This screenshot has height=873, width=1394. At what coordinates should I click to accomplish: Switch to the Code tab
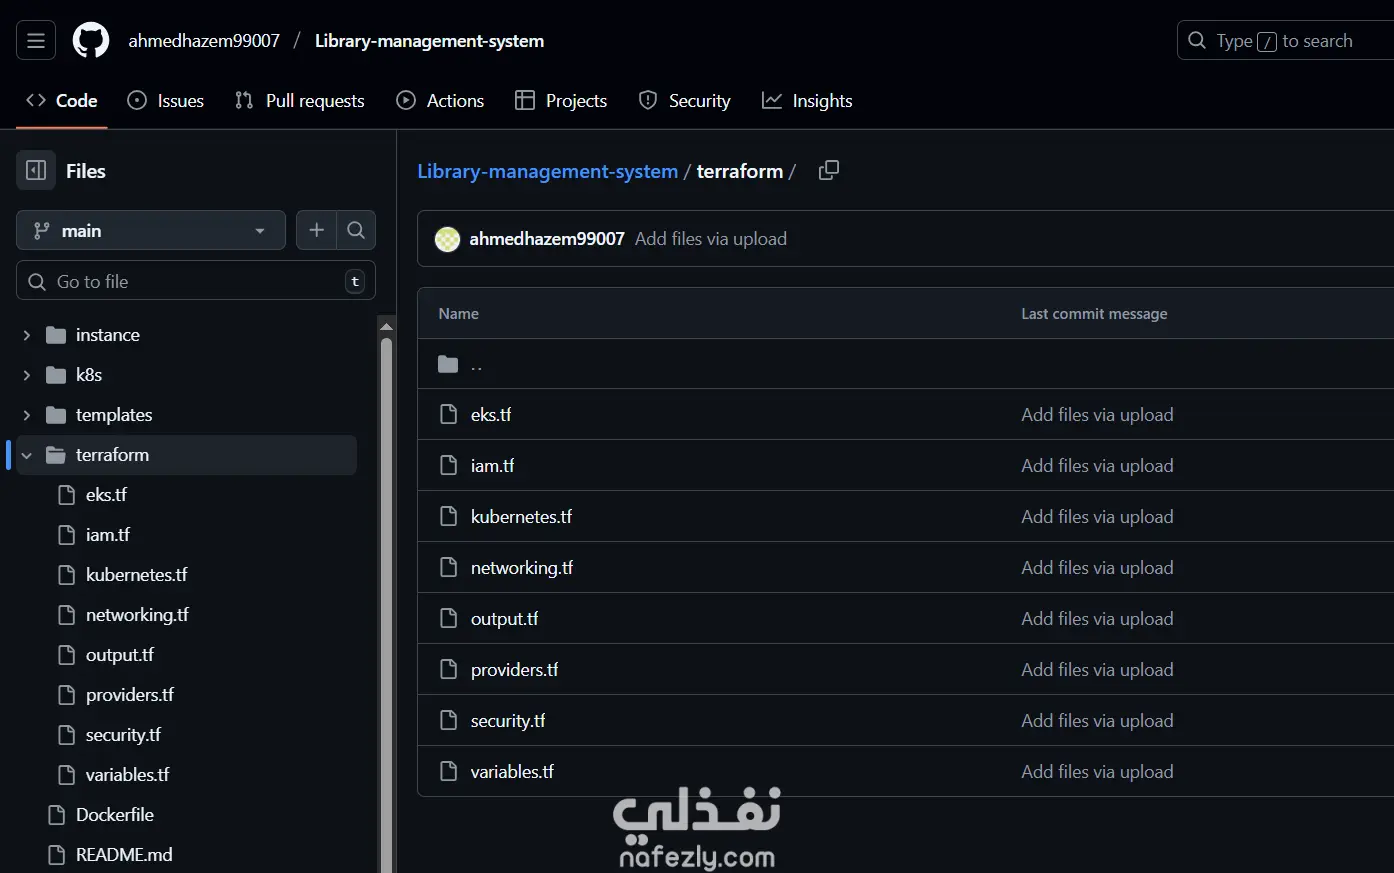(61, 101)
